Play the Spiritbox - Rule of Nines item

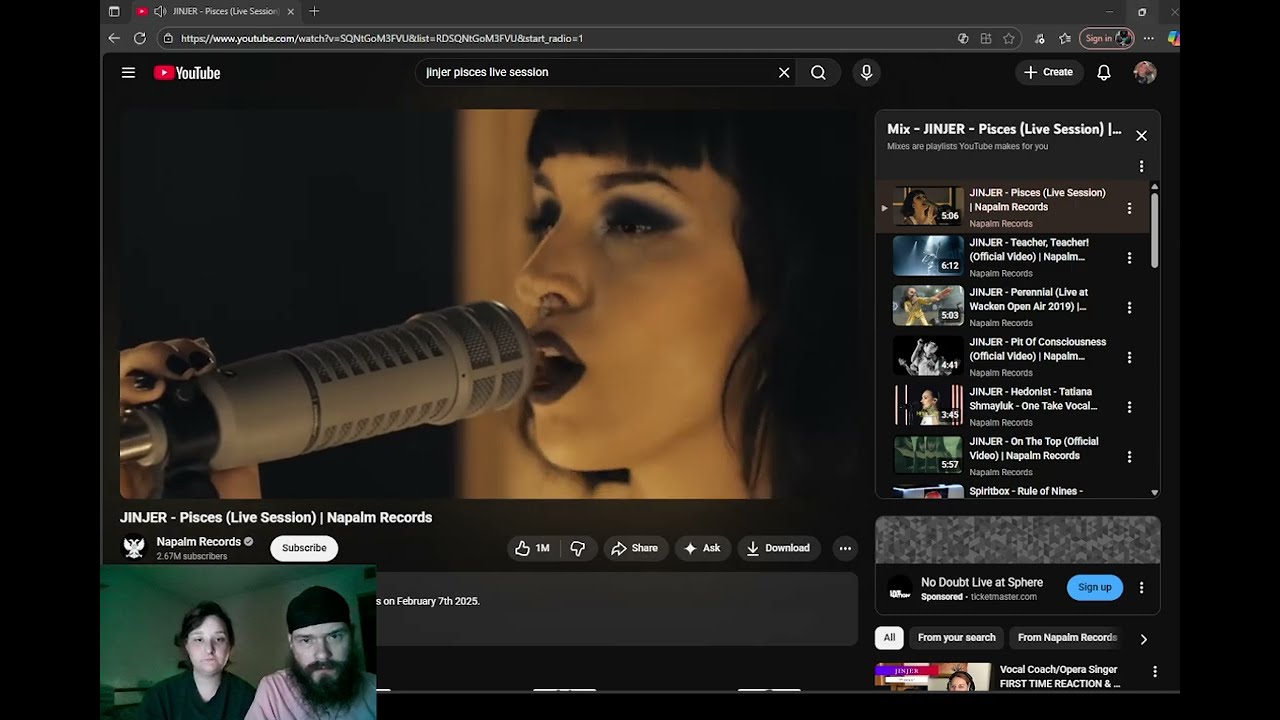[x=1026, y=491]
